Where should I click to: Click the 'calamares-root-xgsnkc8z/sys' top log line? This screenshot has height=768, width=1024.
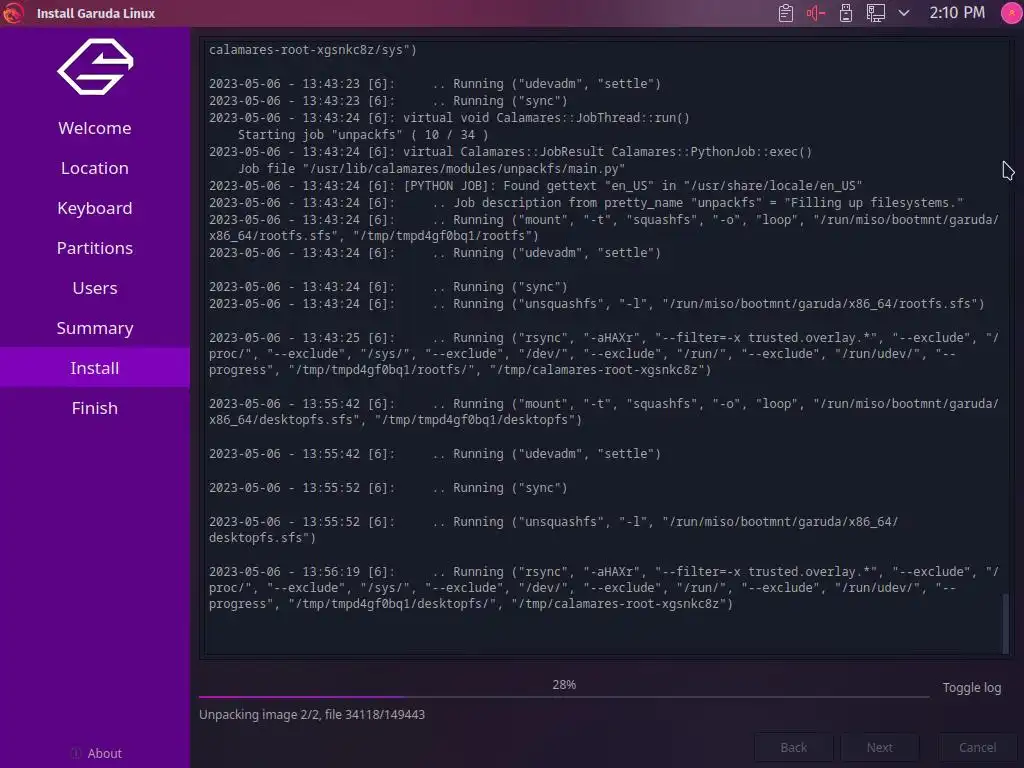click(313, 50)
